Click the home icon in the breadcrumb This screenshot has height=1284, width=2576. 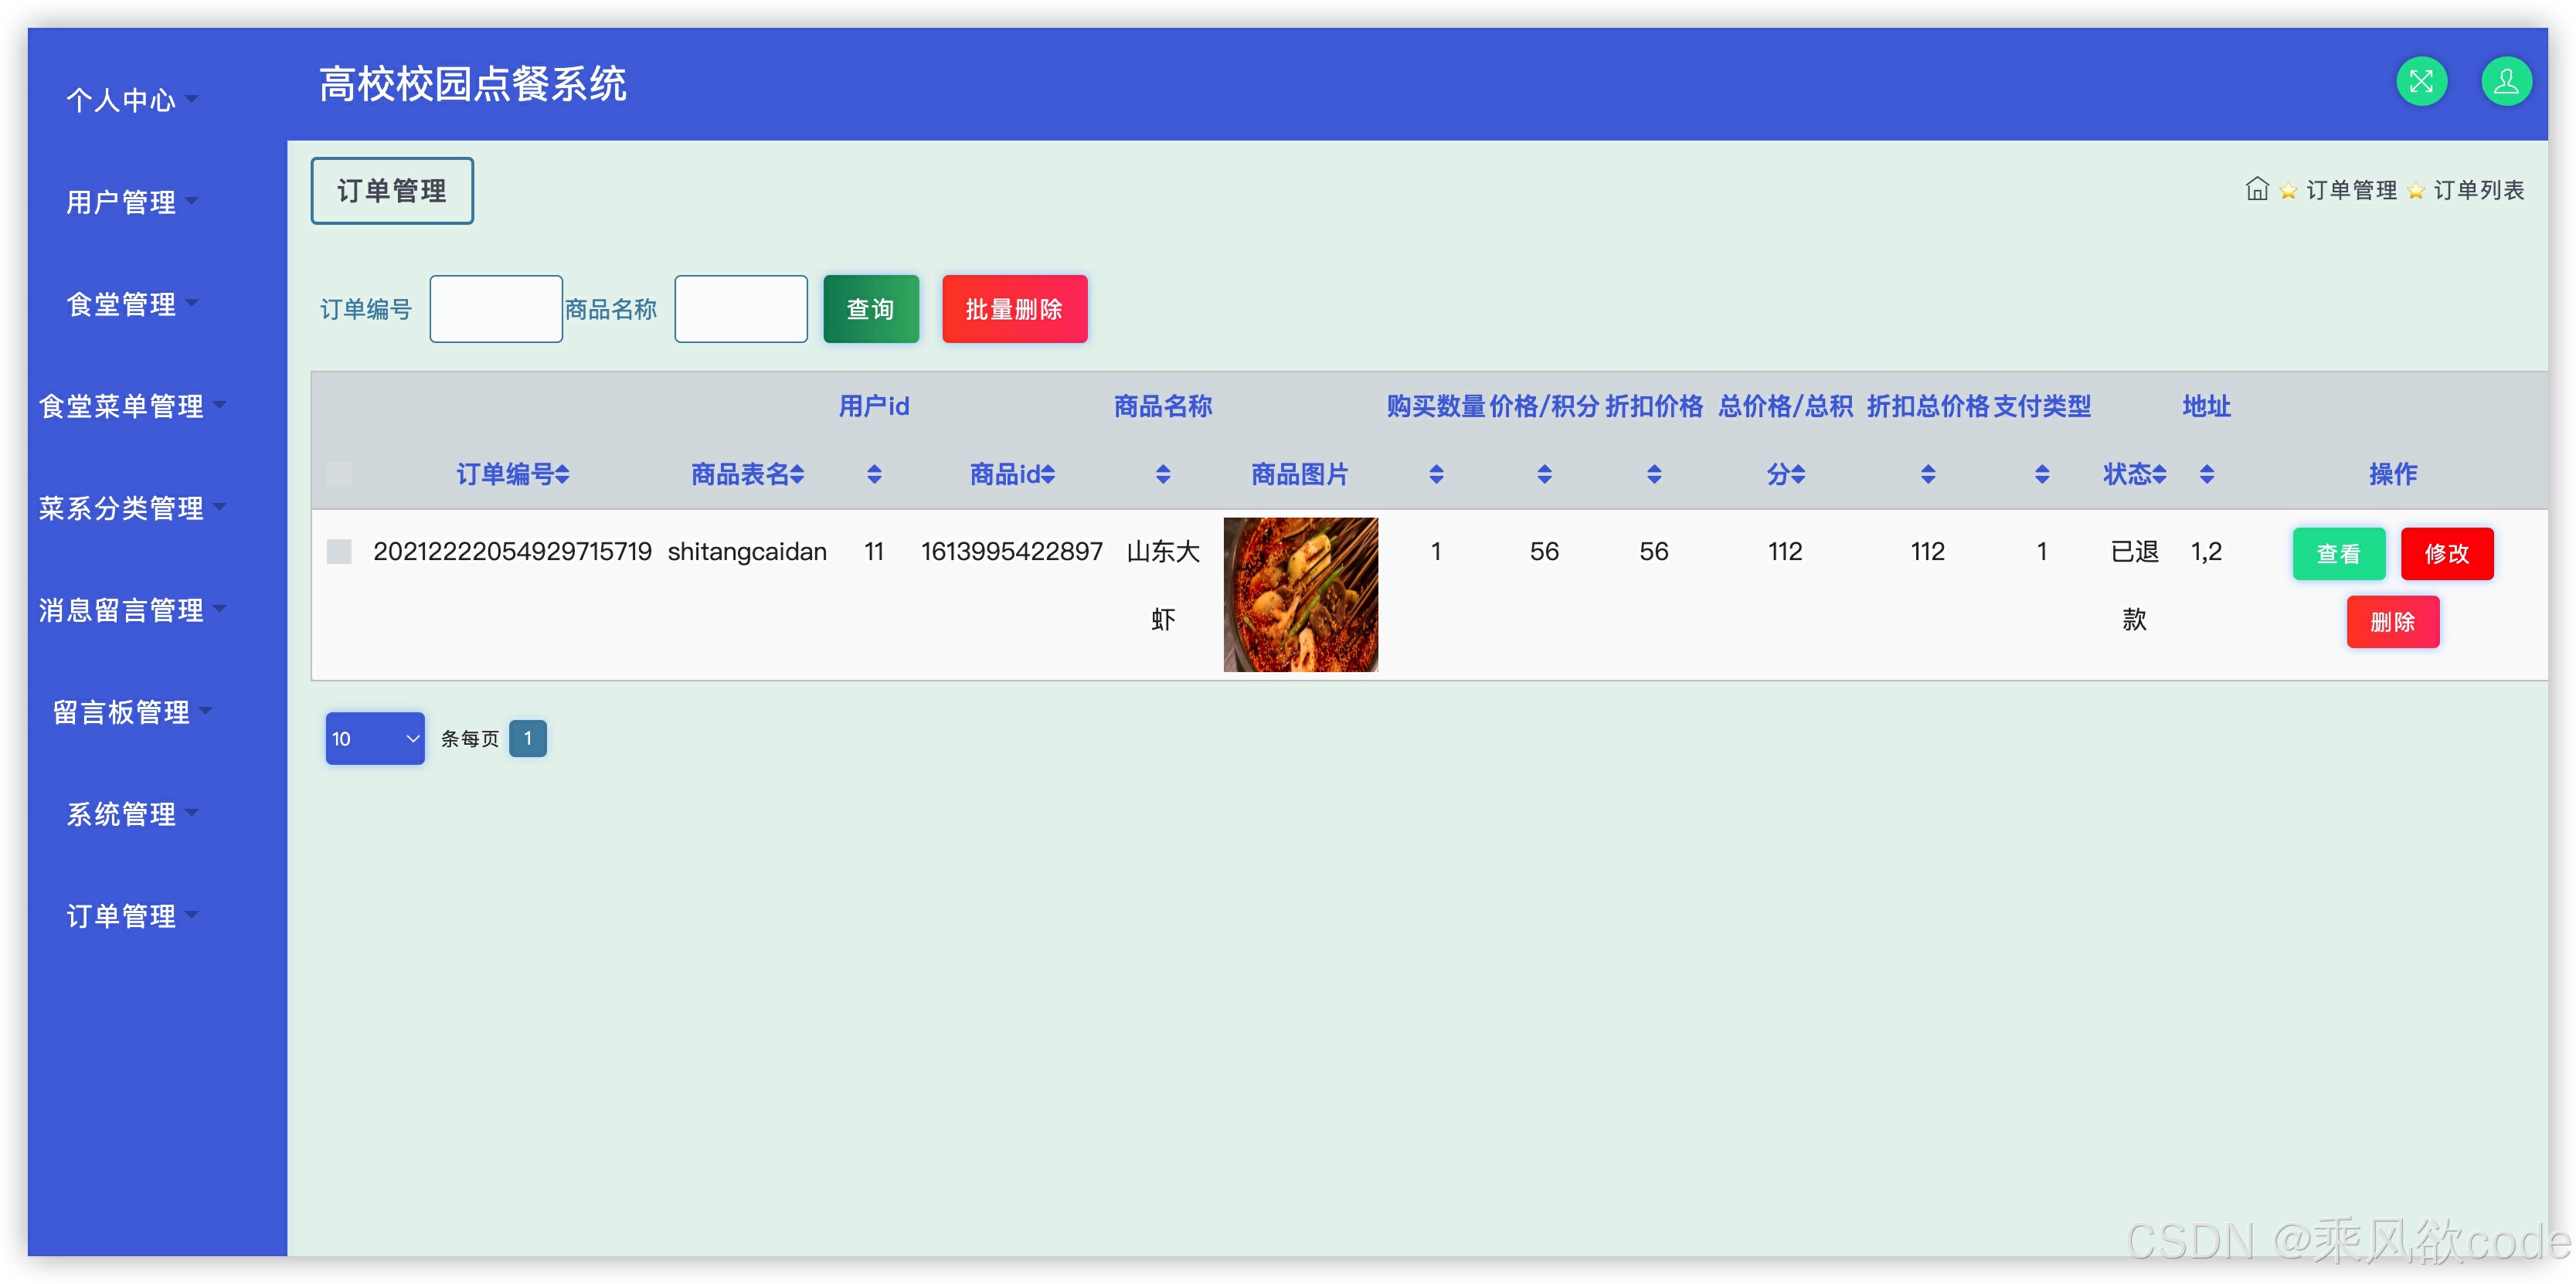pos(2257,189)
